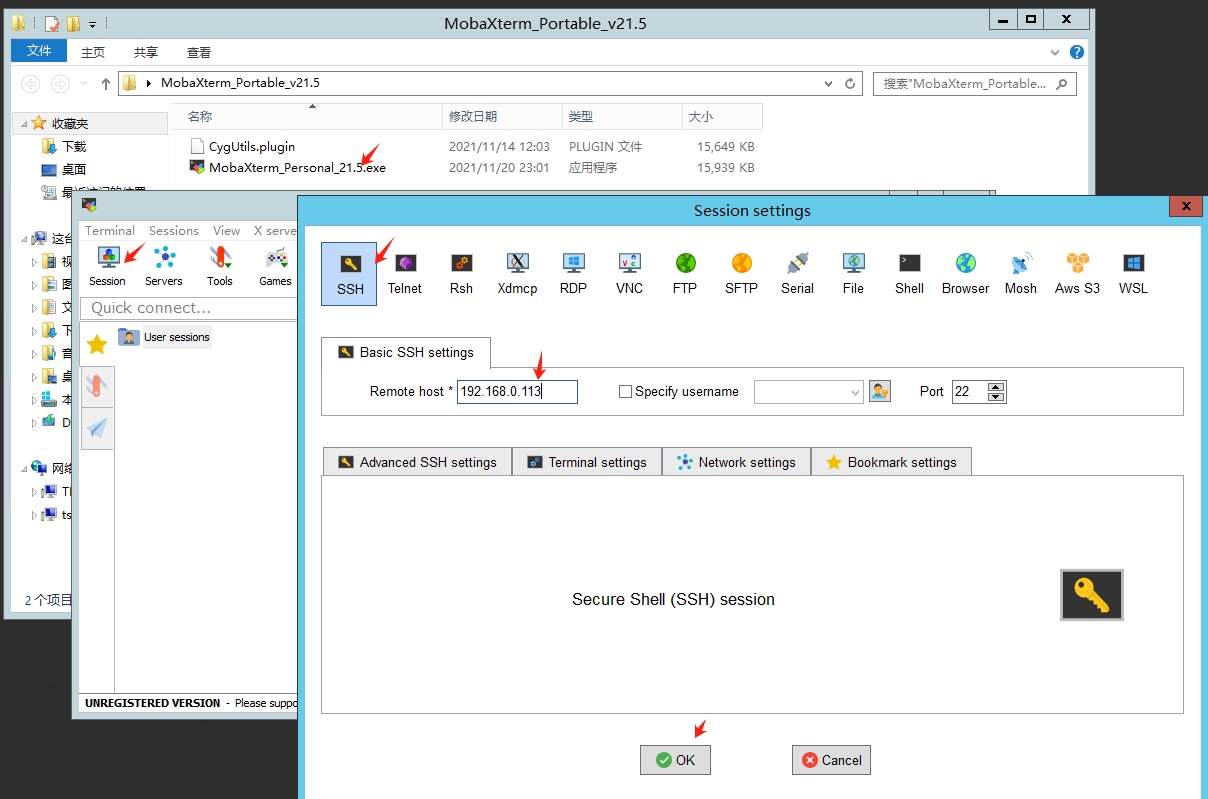Open the 共享 ribbon tab in Explorer

tap(146, 52)
